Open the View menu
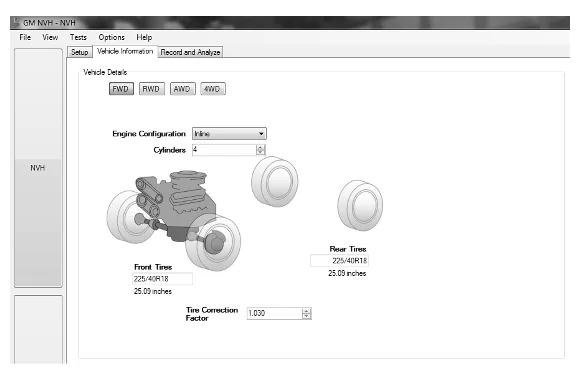Viewport: 580px width, 381px height. (x=50, y=37)
